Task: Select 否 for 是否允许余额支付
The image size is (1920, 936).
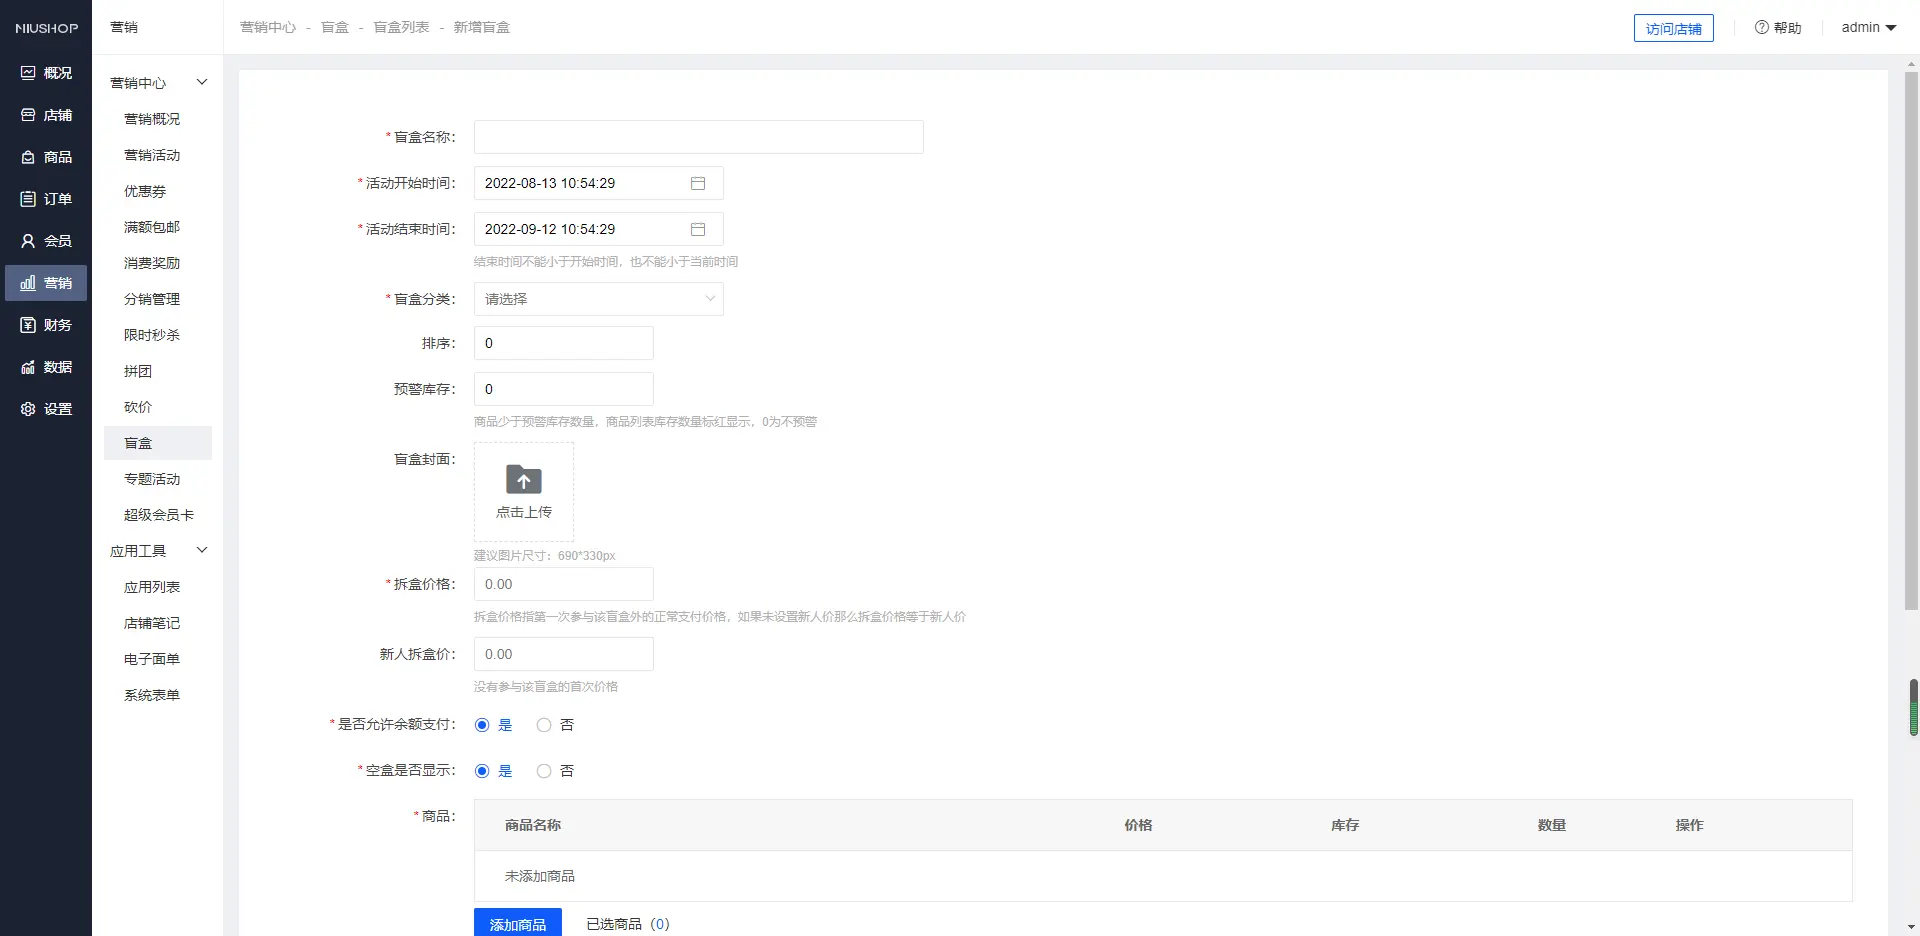Action: click(x=544, y=725)
